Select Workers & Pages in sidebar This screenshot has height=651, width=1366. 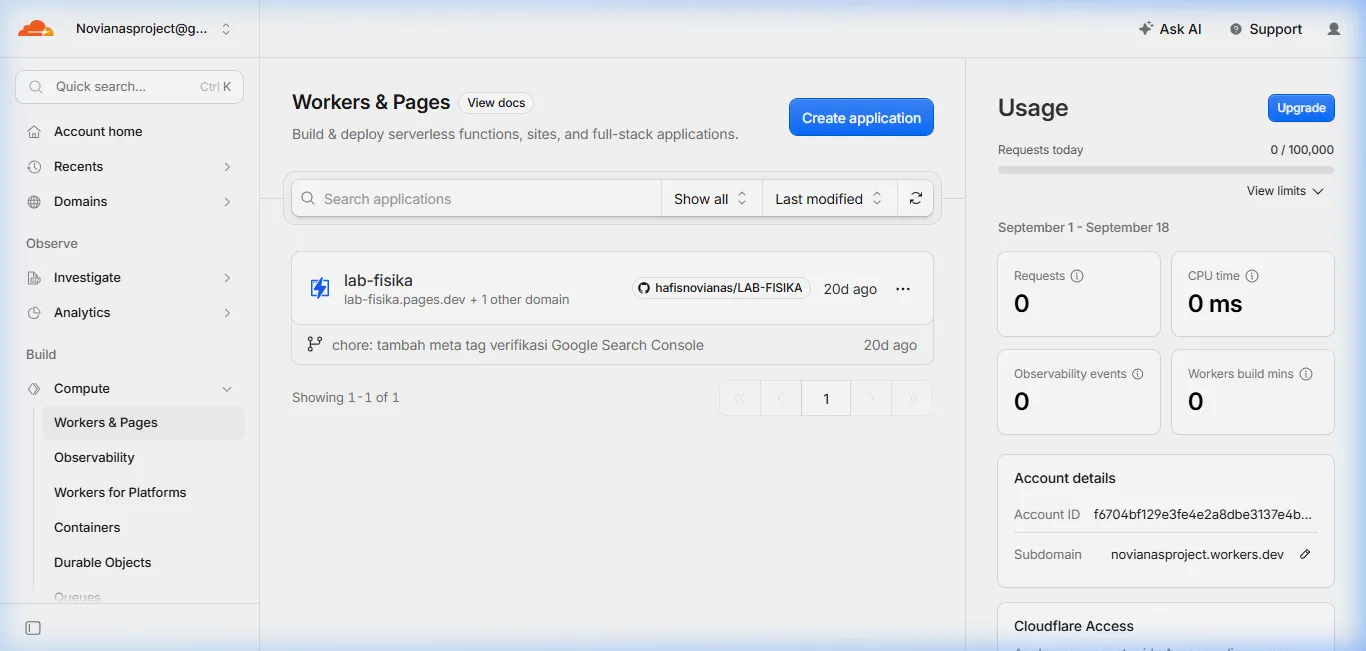(x=142, y=422)
